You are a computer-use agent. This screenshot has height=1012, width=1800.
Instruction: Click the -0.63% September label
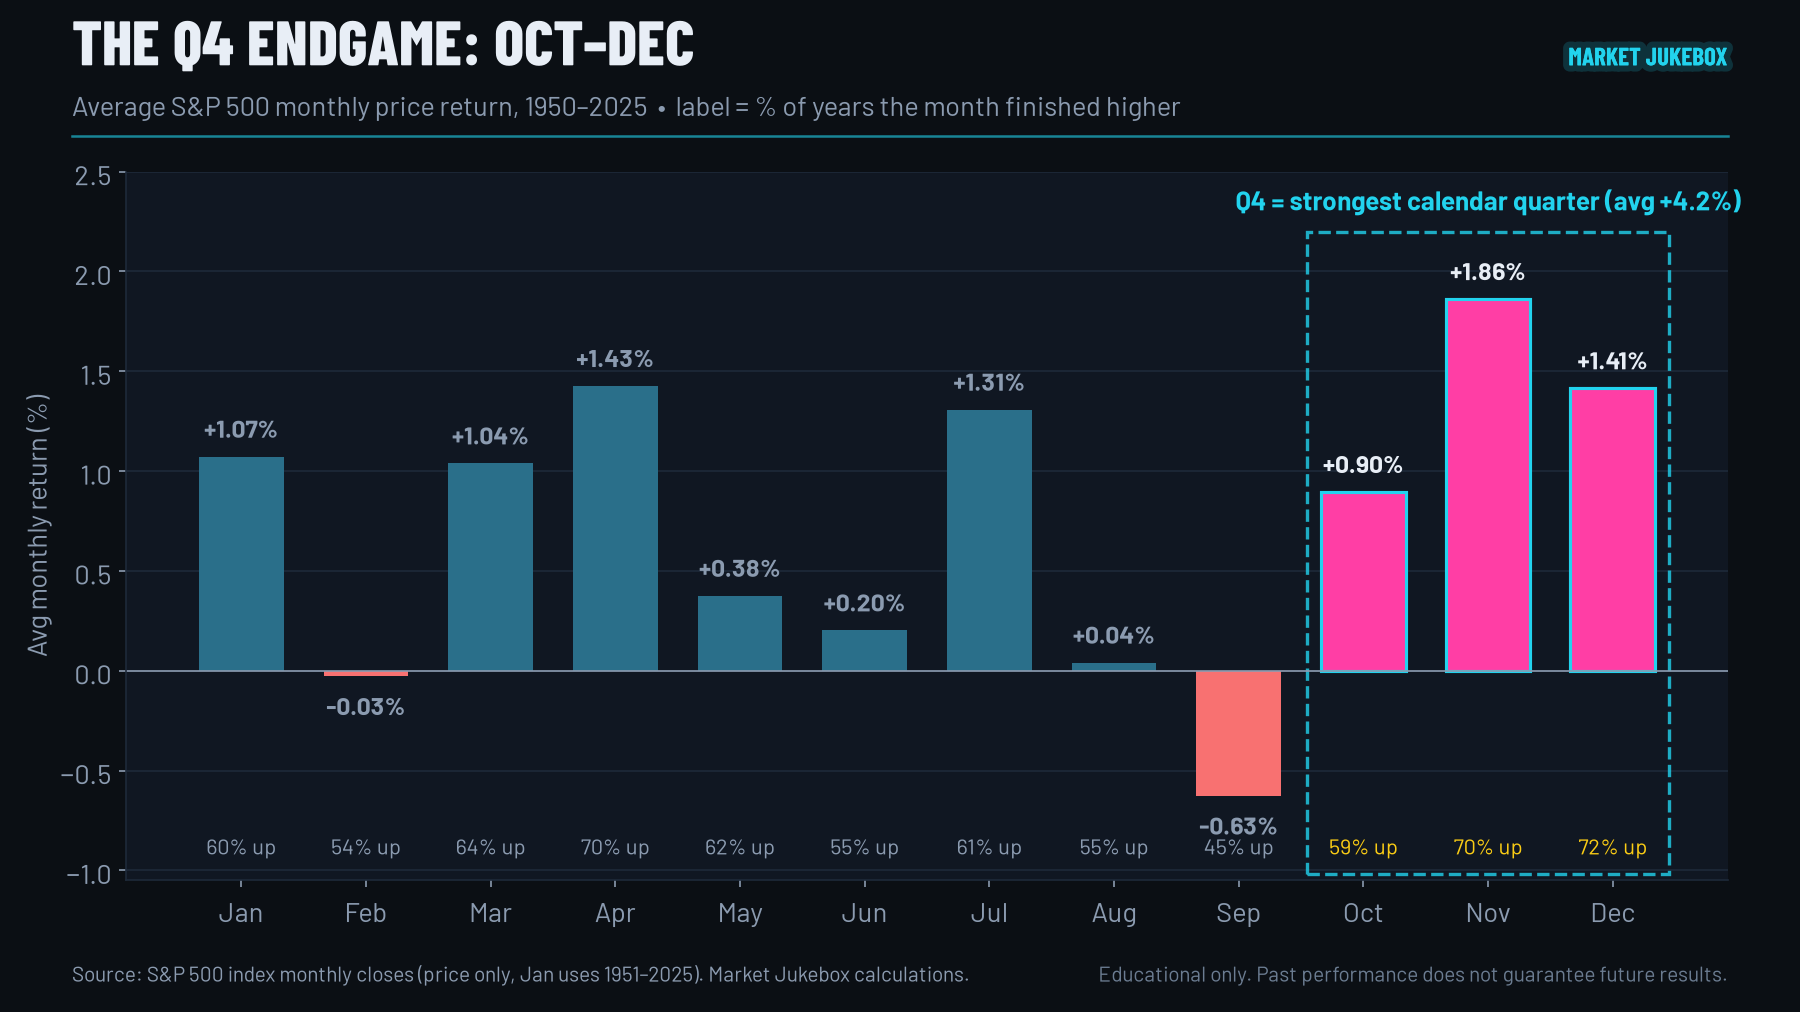point(1238,826)
